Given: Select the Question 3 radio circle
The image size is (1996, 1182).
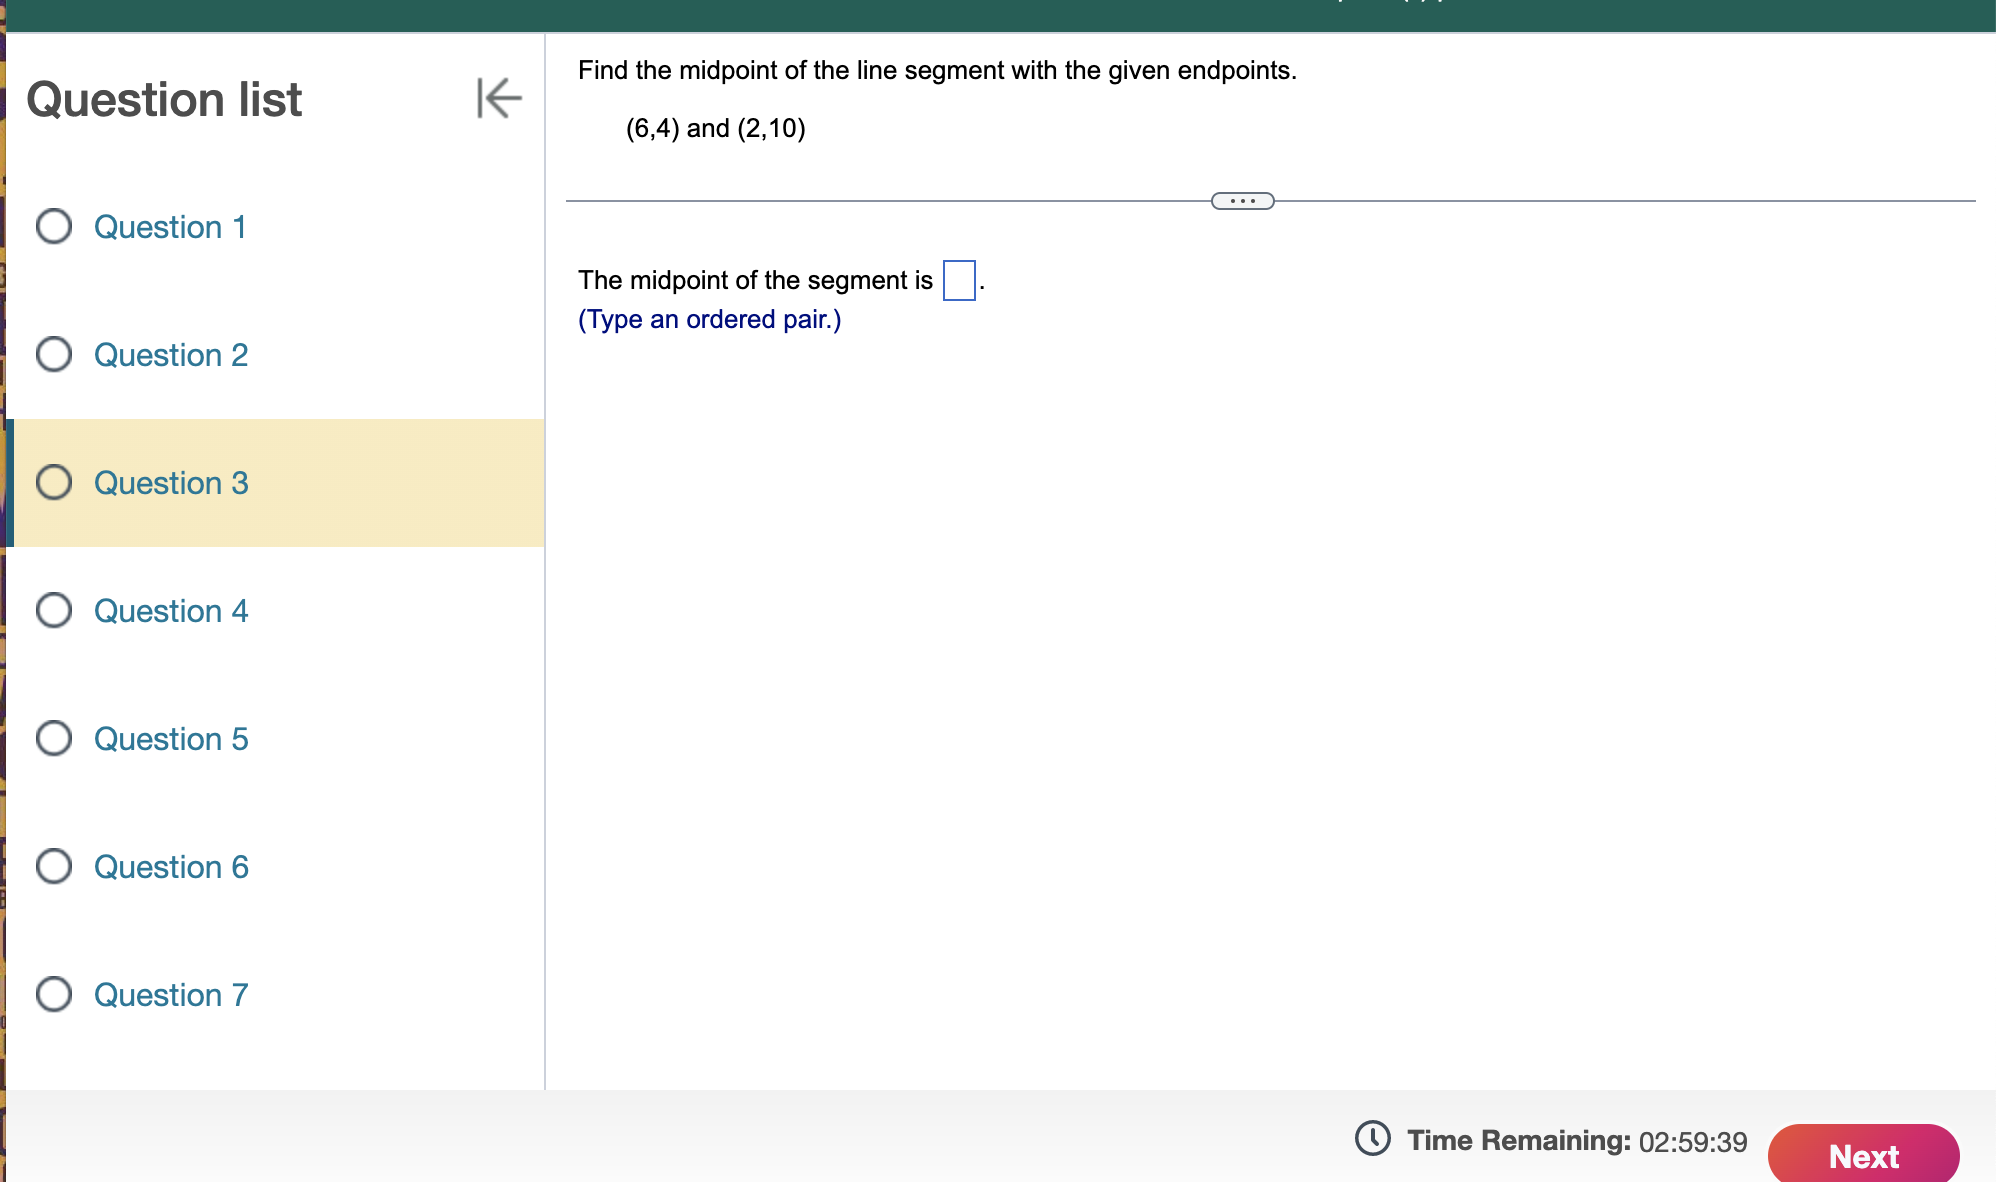Looking at the screenshot, I should coord(54,482).
